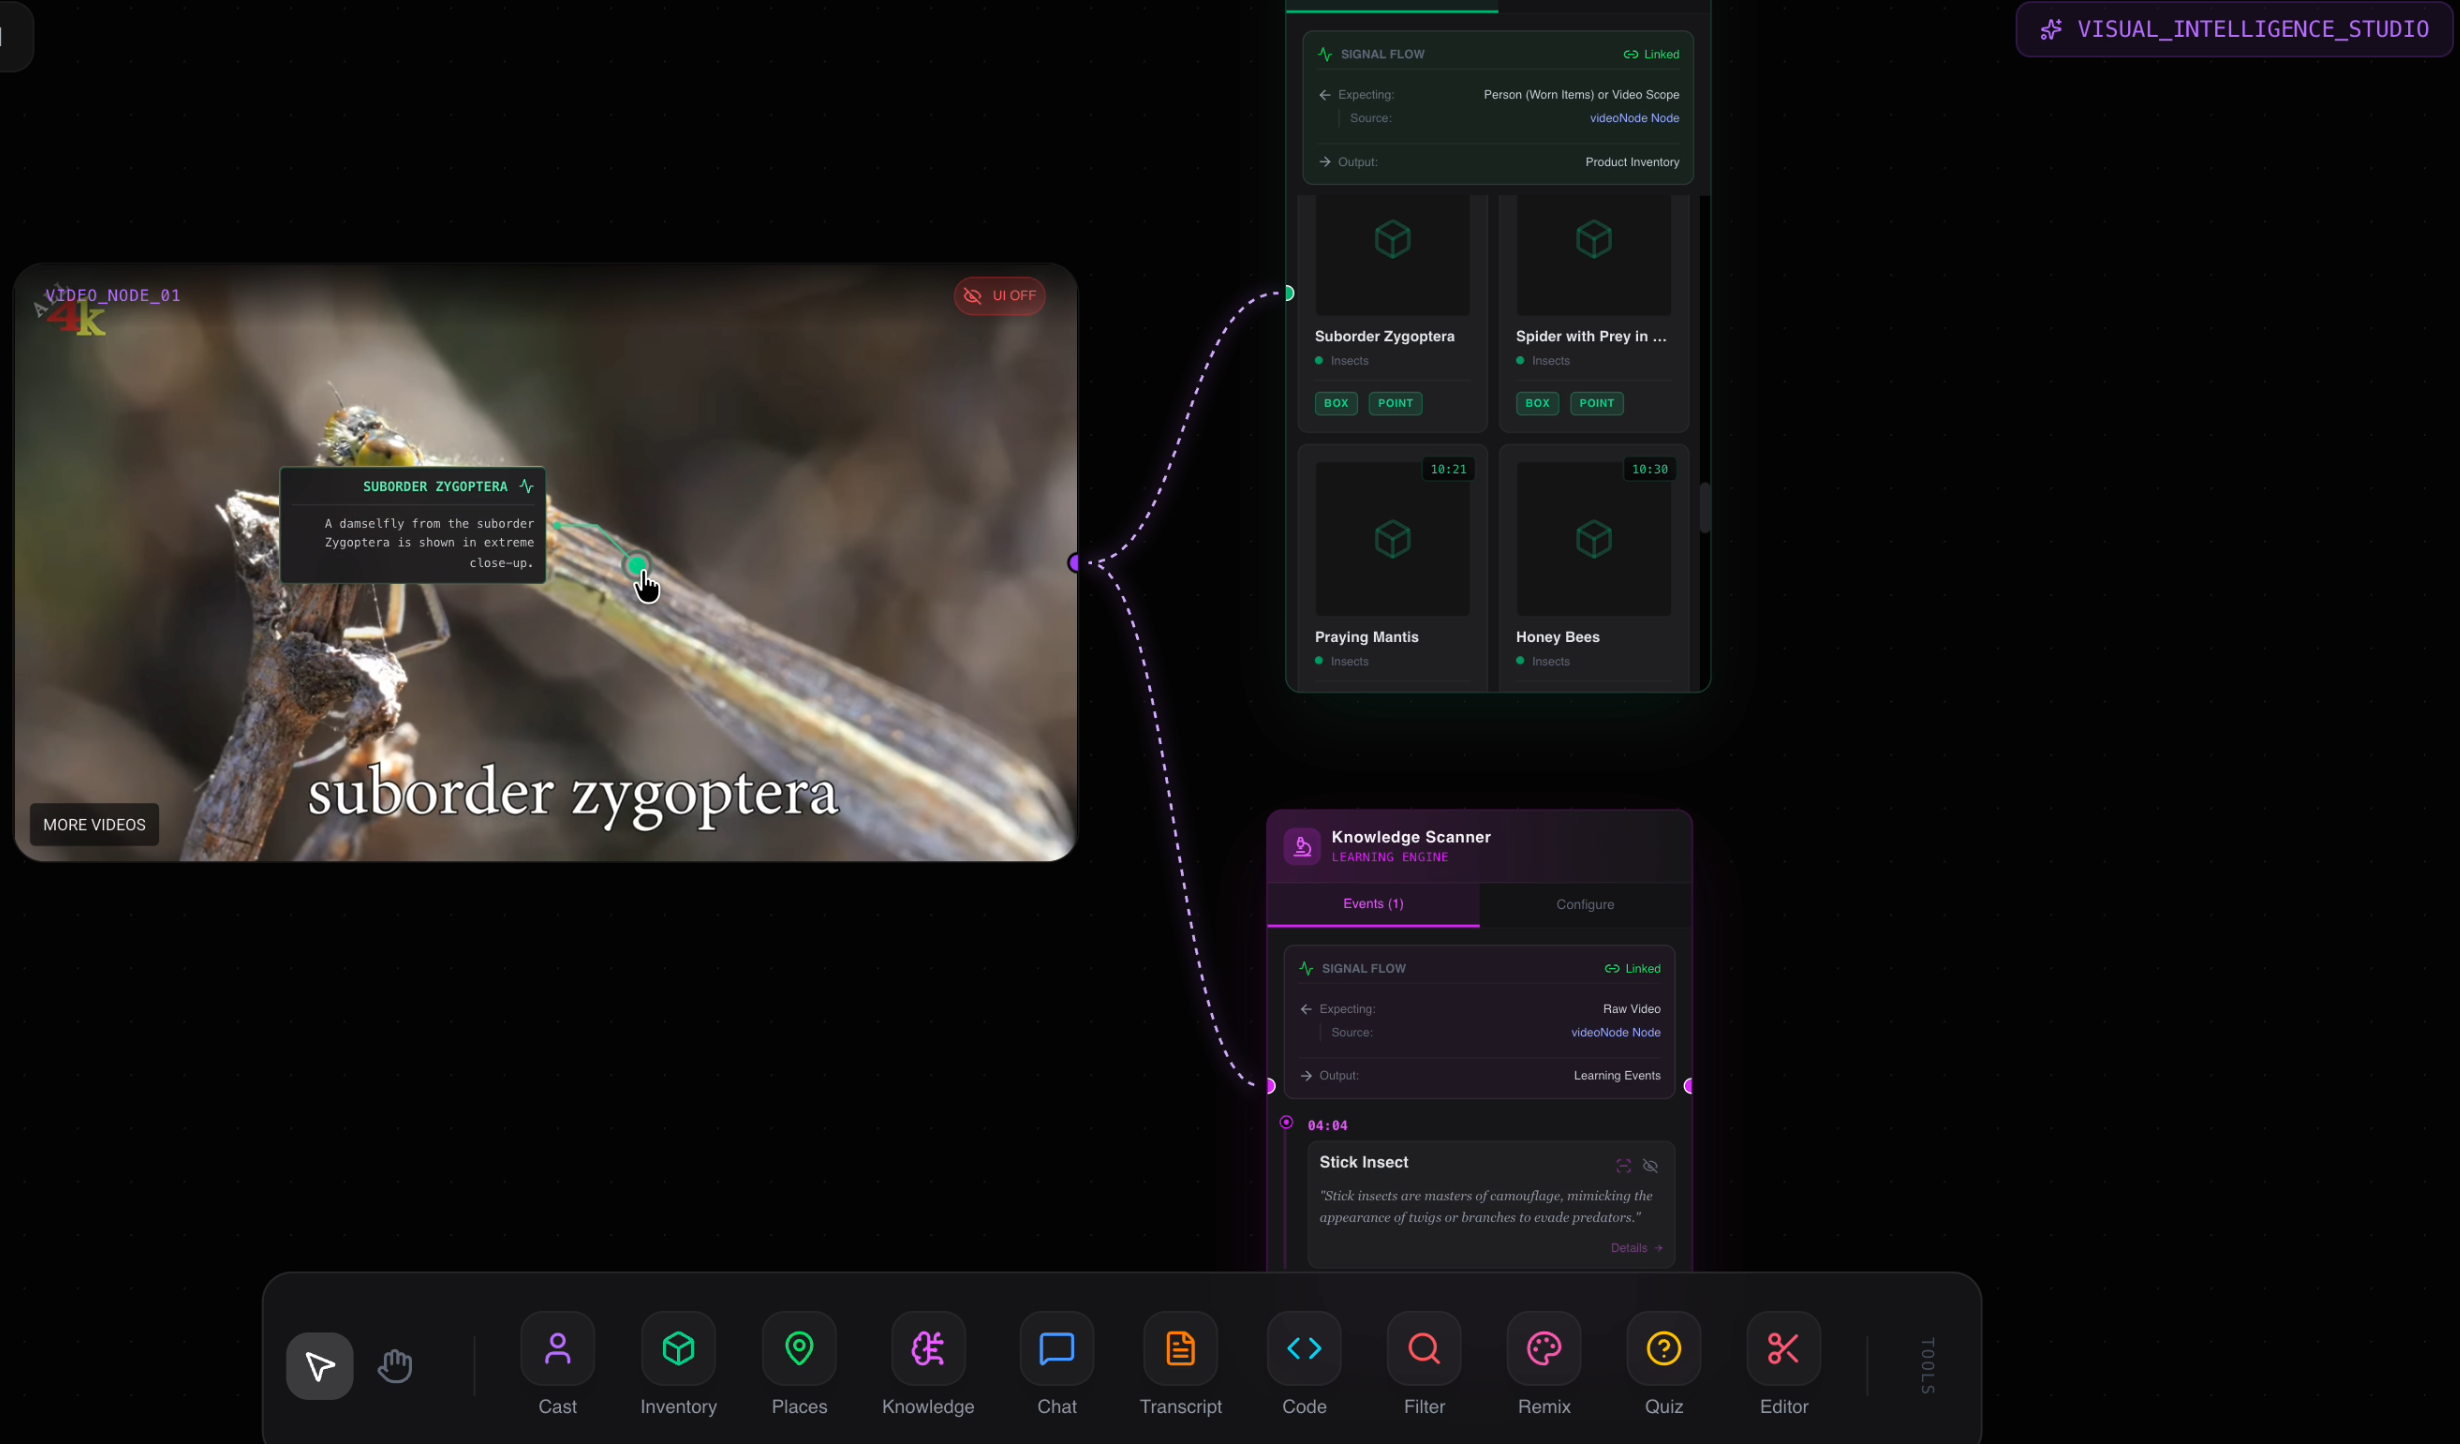Toggle the UI OFF button on video
The width and height of the screenshot is (2460, 1444).
pyautogui.click(x=999, y=295)
